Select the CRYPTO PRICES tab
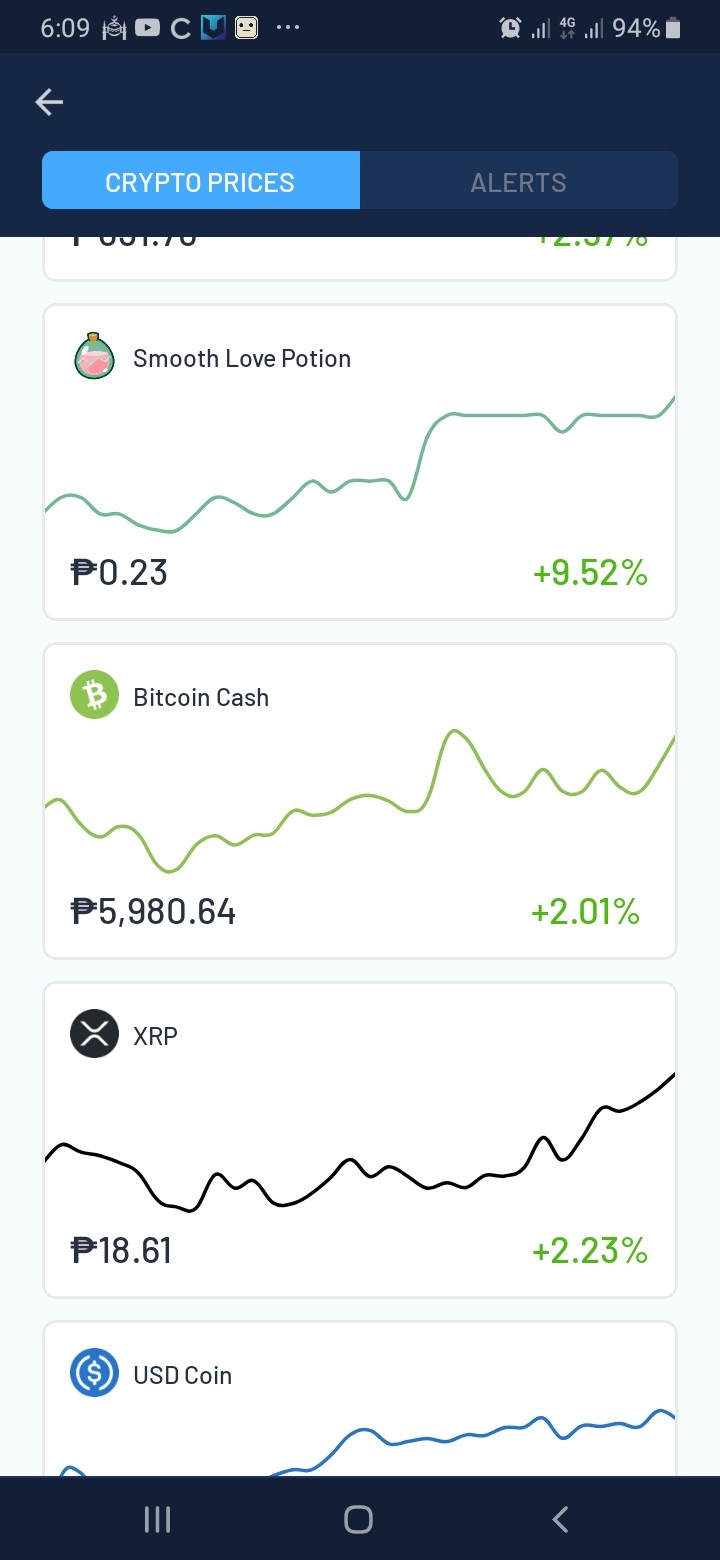This screenshot has width=720, height=1560. click(x=200, y=180)
